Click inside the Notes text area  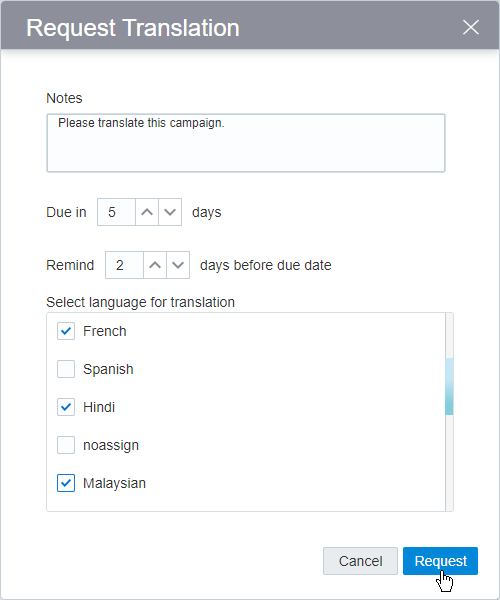[x=246, y=143]
